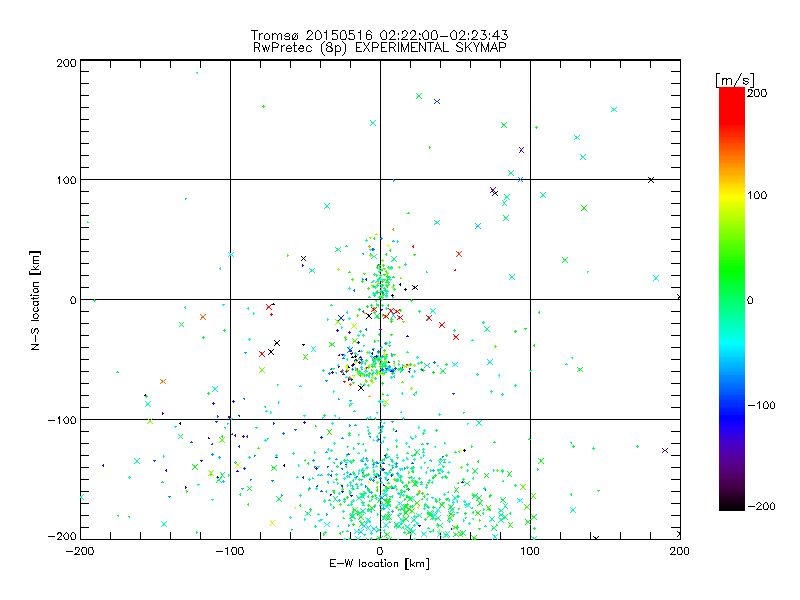Click the "-200" tick label on the E-W axis

tap(80, 551)
